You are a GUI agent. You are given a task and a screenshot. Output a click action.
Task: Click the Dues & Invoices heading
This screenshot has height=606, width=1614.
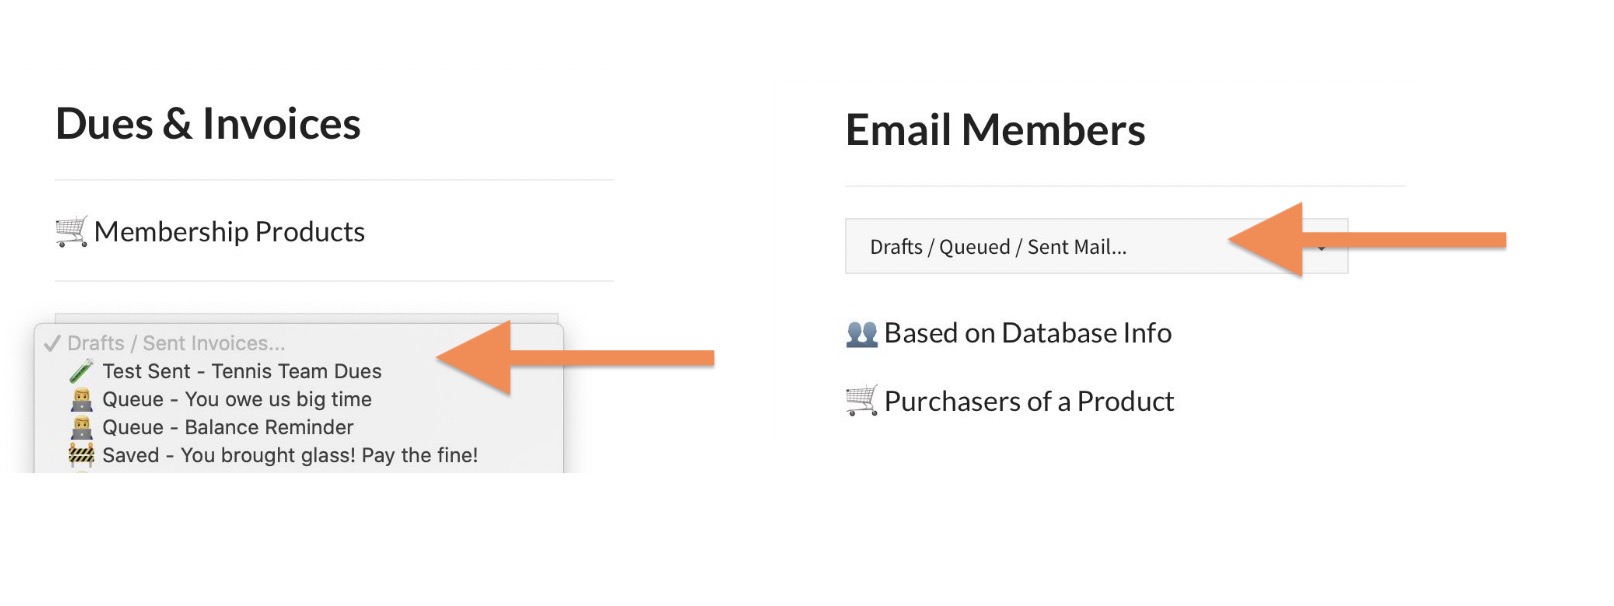(x=208, y=124)
